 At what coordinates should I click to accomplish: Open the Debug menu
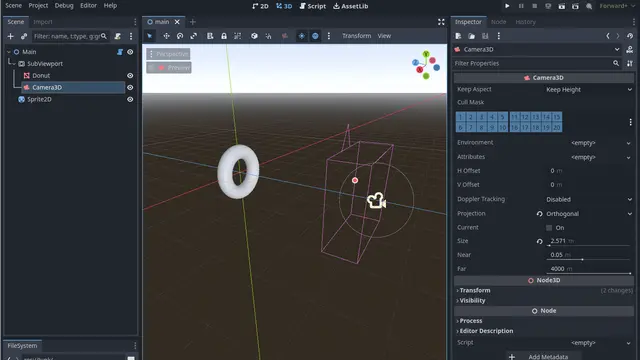pyautogui.click(x=64, y=6)
